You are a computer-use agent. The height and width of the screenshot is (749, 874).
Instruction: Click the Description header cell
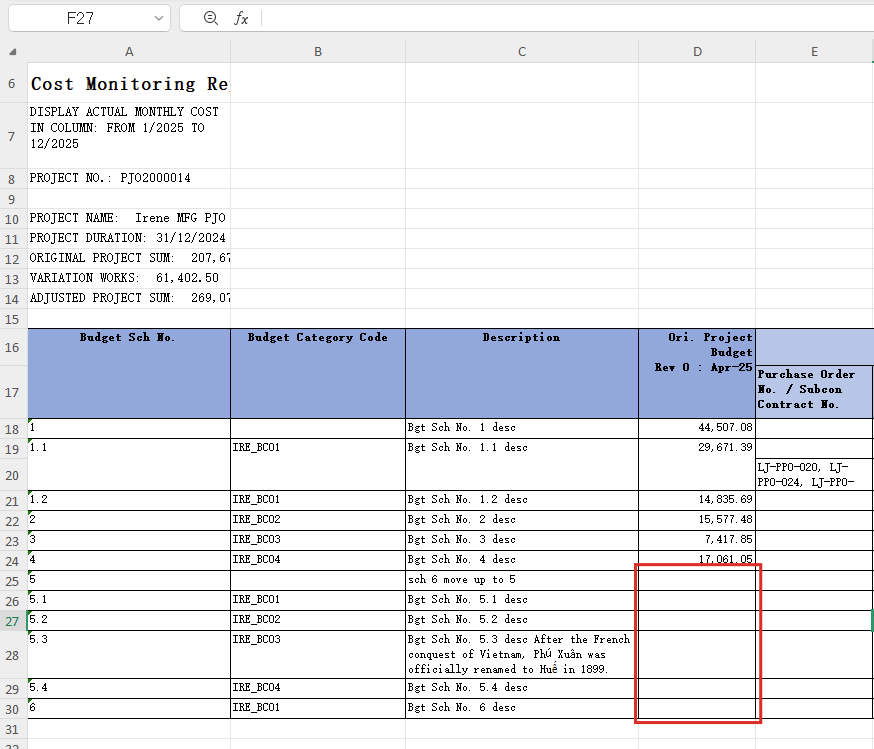click(522, 373)
